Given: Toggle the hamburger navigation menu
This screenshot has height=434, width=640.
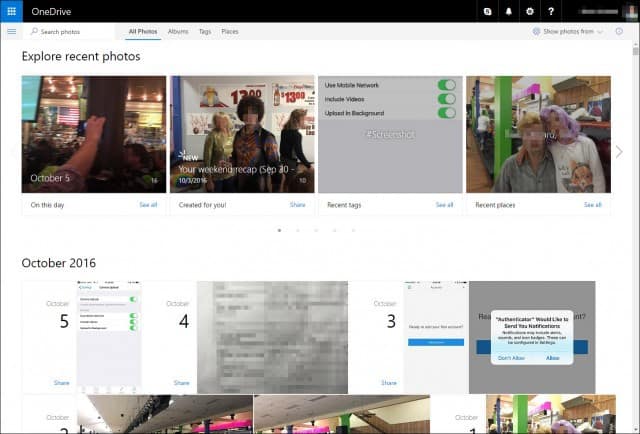Looking at the screenshot, I should click(12, 31).
